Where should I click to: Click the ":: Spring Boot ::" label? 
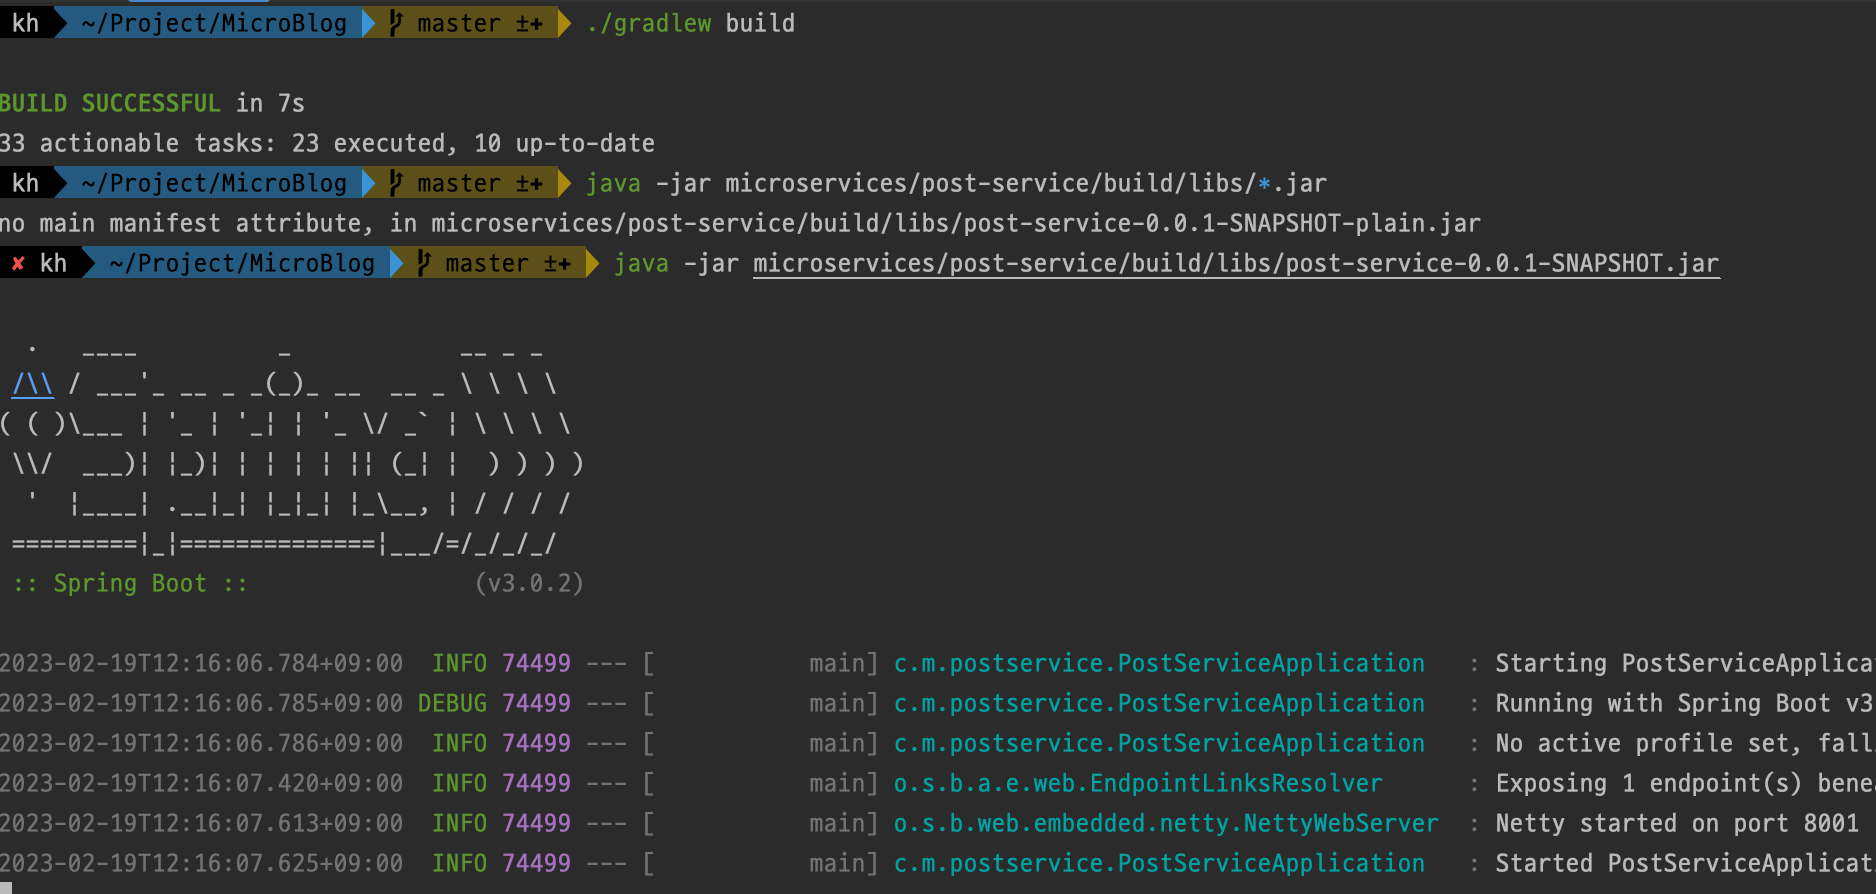pos(130,583)
